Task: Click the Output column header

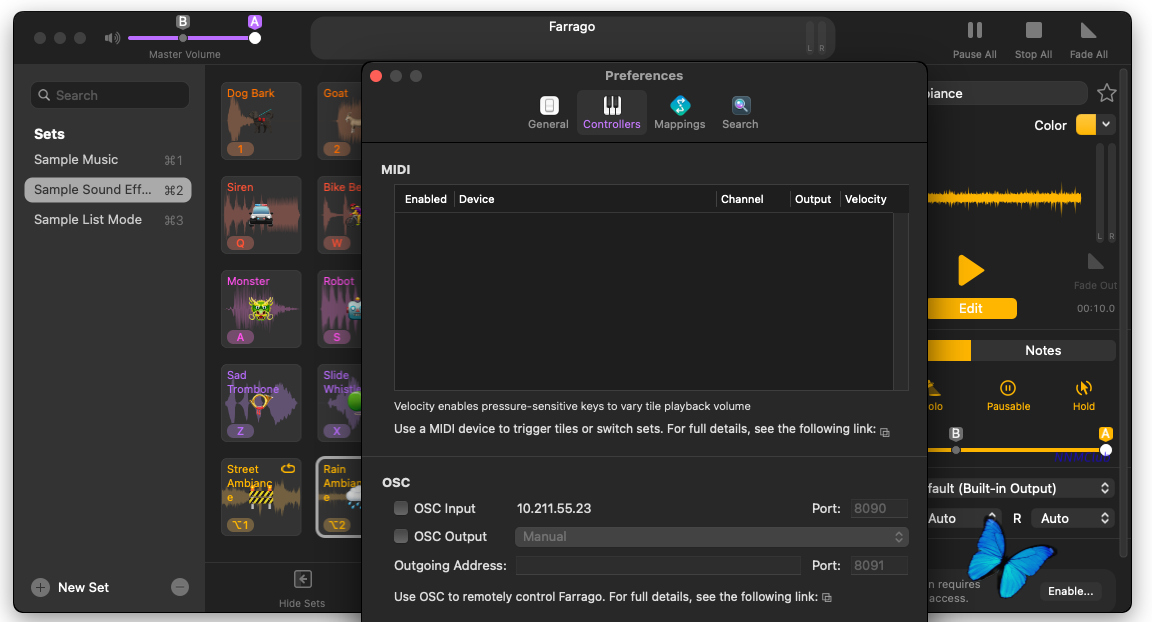Action: pyautogui.click(x=813, y=199)
